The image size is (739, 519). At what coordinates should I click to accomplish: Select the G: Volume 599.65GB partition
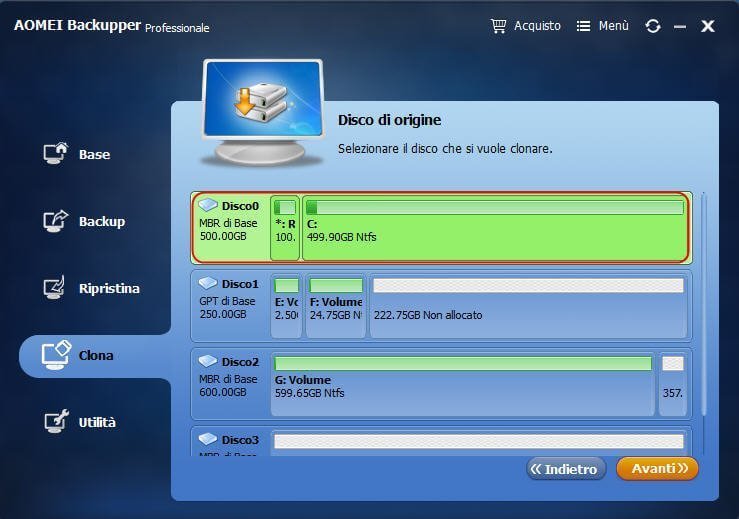[462, 384]
